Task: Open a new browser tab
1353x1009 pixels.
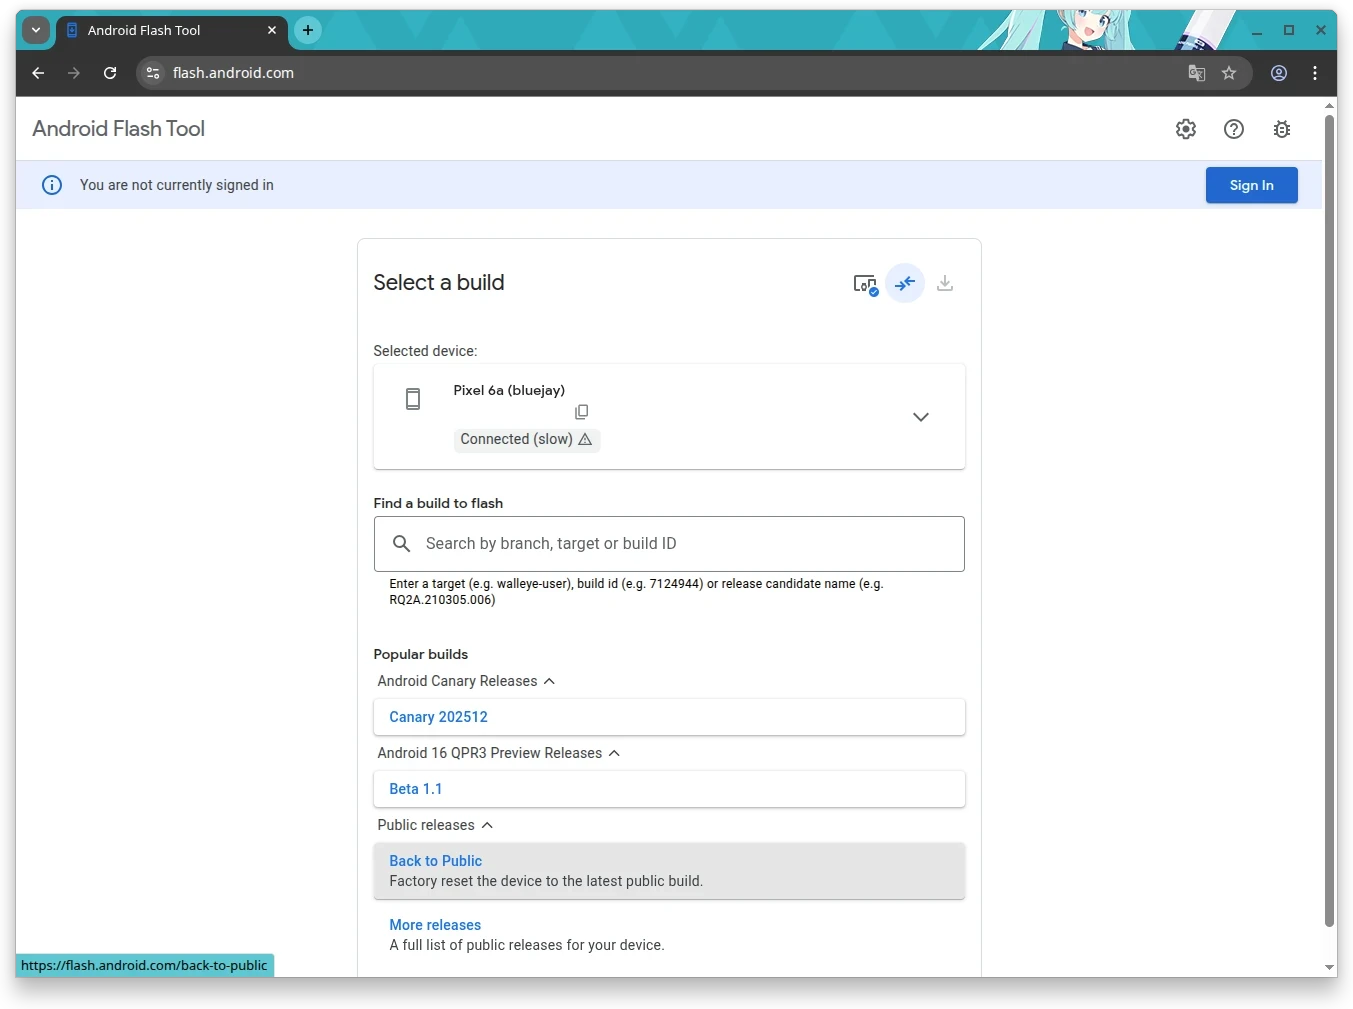Action: (x=308, y=31)
